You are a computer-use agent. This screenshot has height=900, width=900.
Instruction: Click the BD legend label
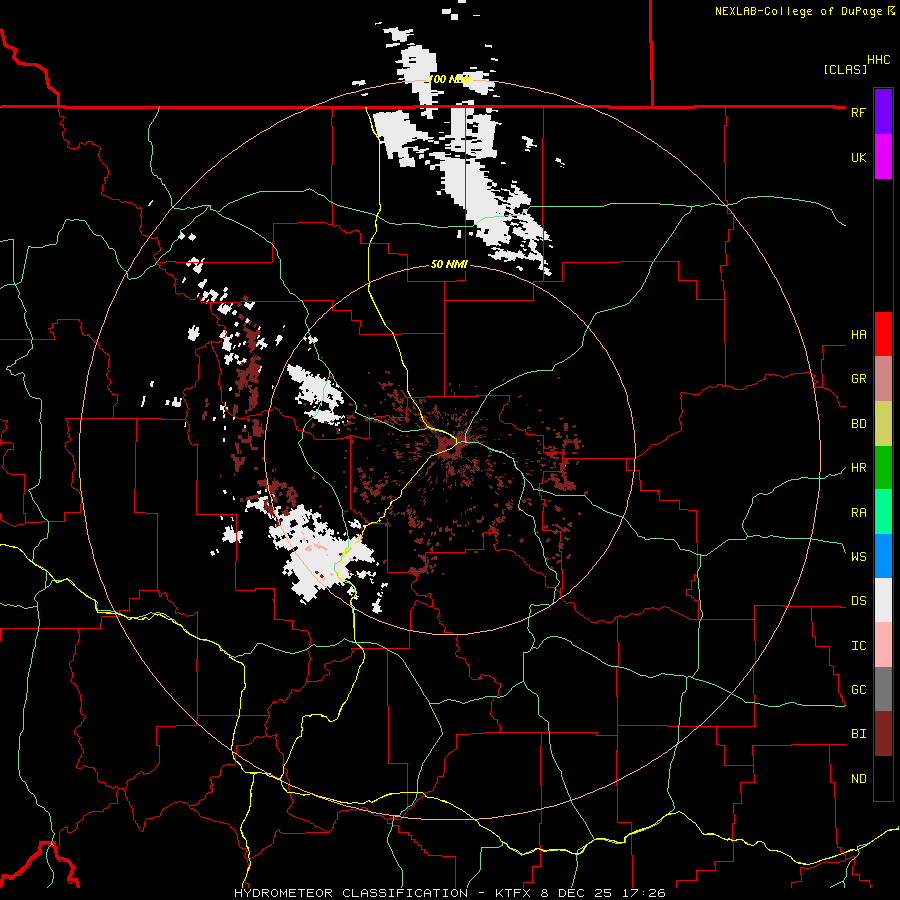click(858, 424)
